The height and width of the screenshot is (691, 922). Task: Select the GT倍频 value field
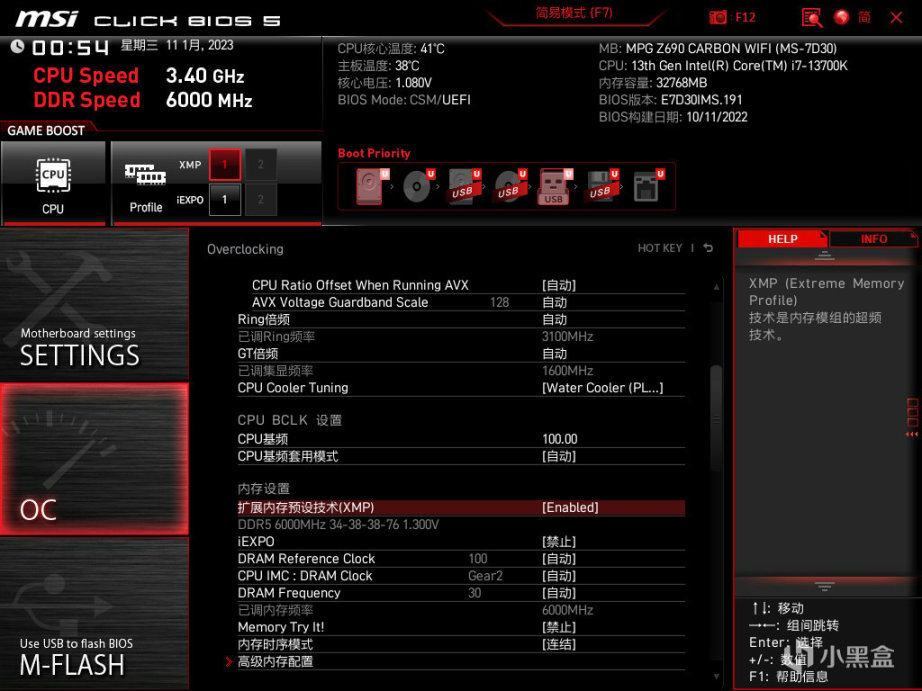coord(554,353)
